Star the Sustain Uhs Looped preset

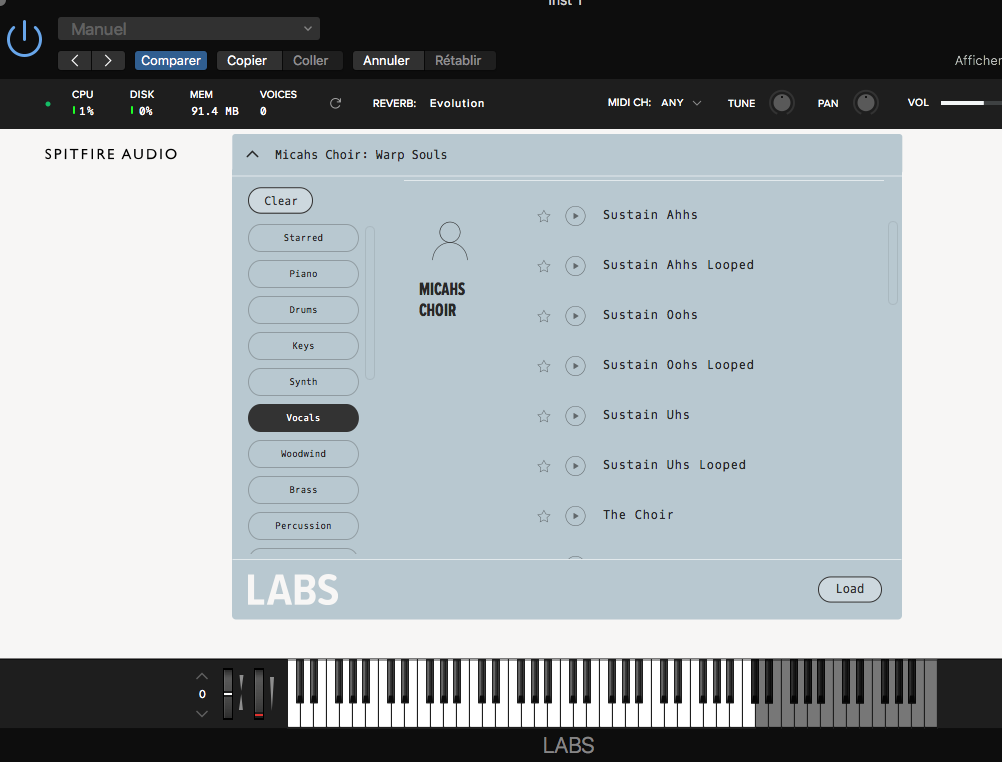click(x=544, y=466)
